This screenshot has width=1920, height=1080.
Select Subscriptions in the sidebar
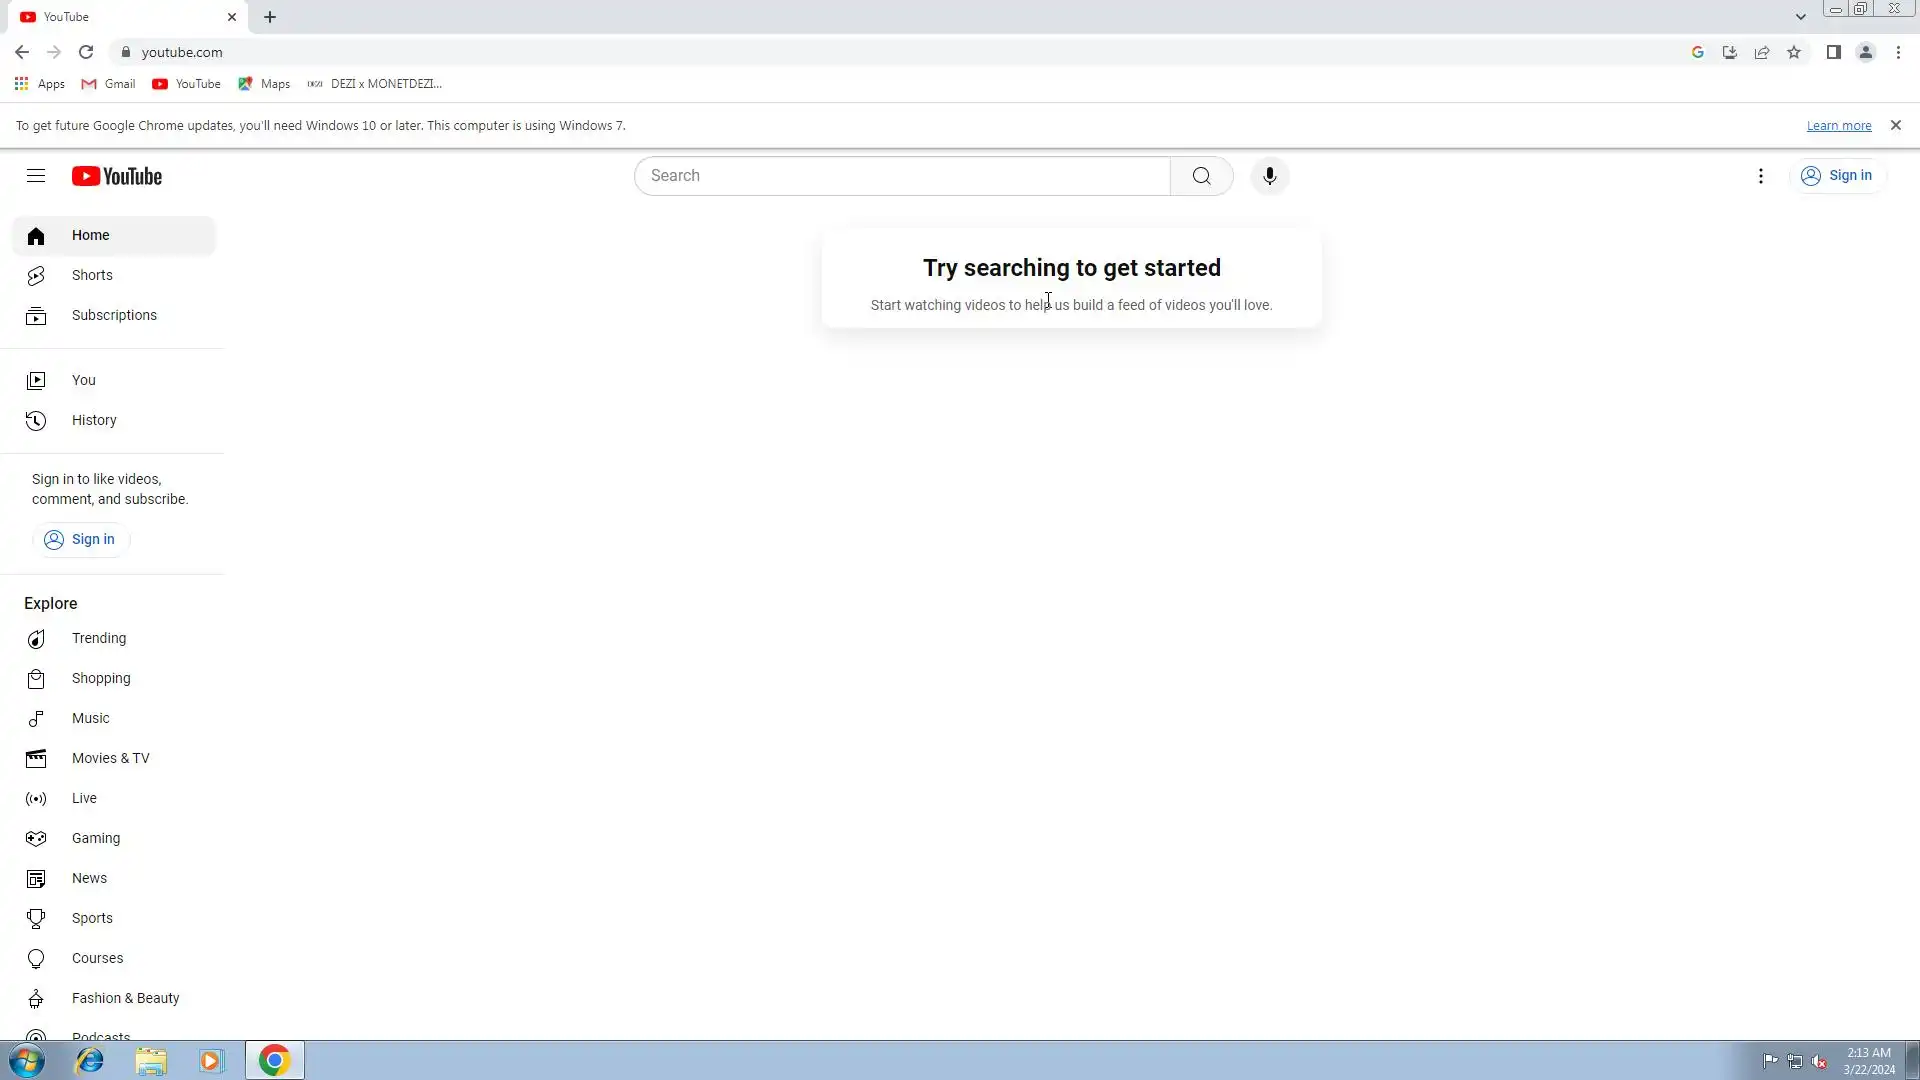pos(114,315)
